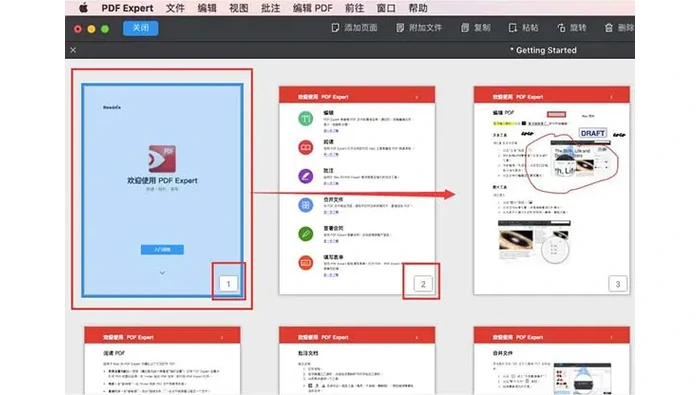The width and height of the screenshot is (700, 395).
Task: Open the 前往 menu
Action: pos(354,8)
